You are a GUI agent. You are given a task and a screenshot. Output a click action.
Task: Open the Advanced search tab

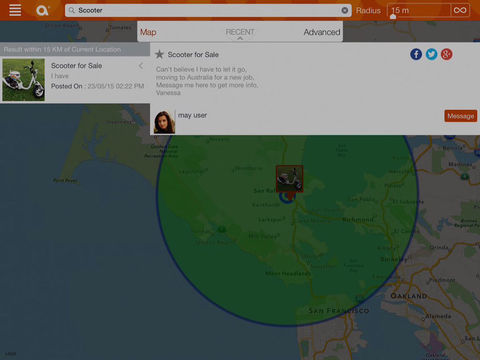pos(322,32)
